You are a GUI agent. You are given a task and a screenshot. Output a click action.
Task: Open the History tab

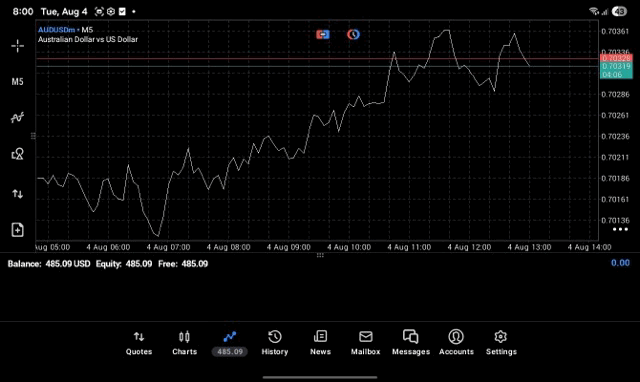(x=275, y=343)
